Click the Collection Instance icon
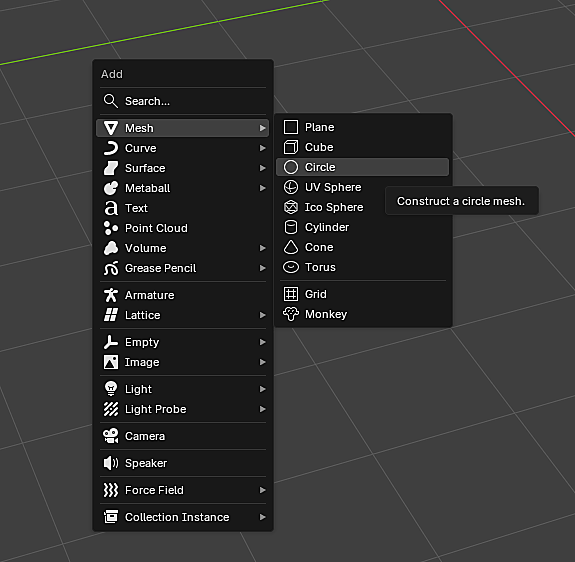The image size is (575, 562). coord(111,517)
